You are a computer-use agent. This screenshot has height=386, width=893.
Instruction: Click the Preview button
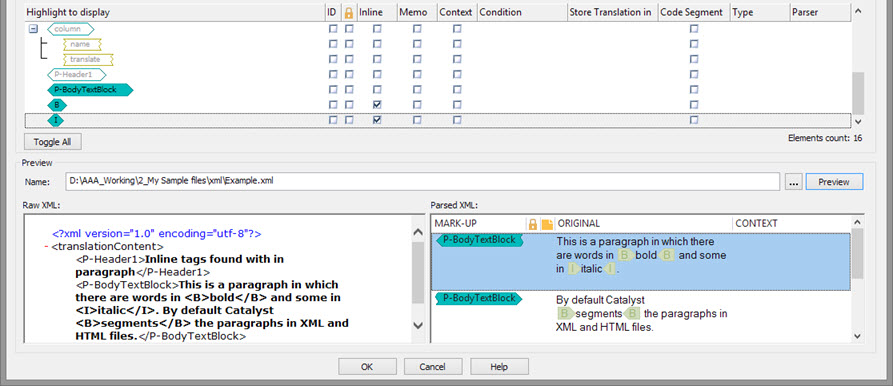click(x=834, y=182)
